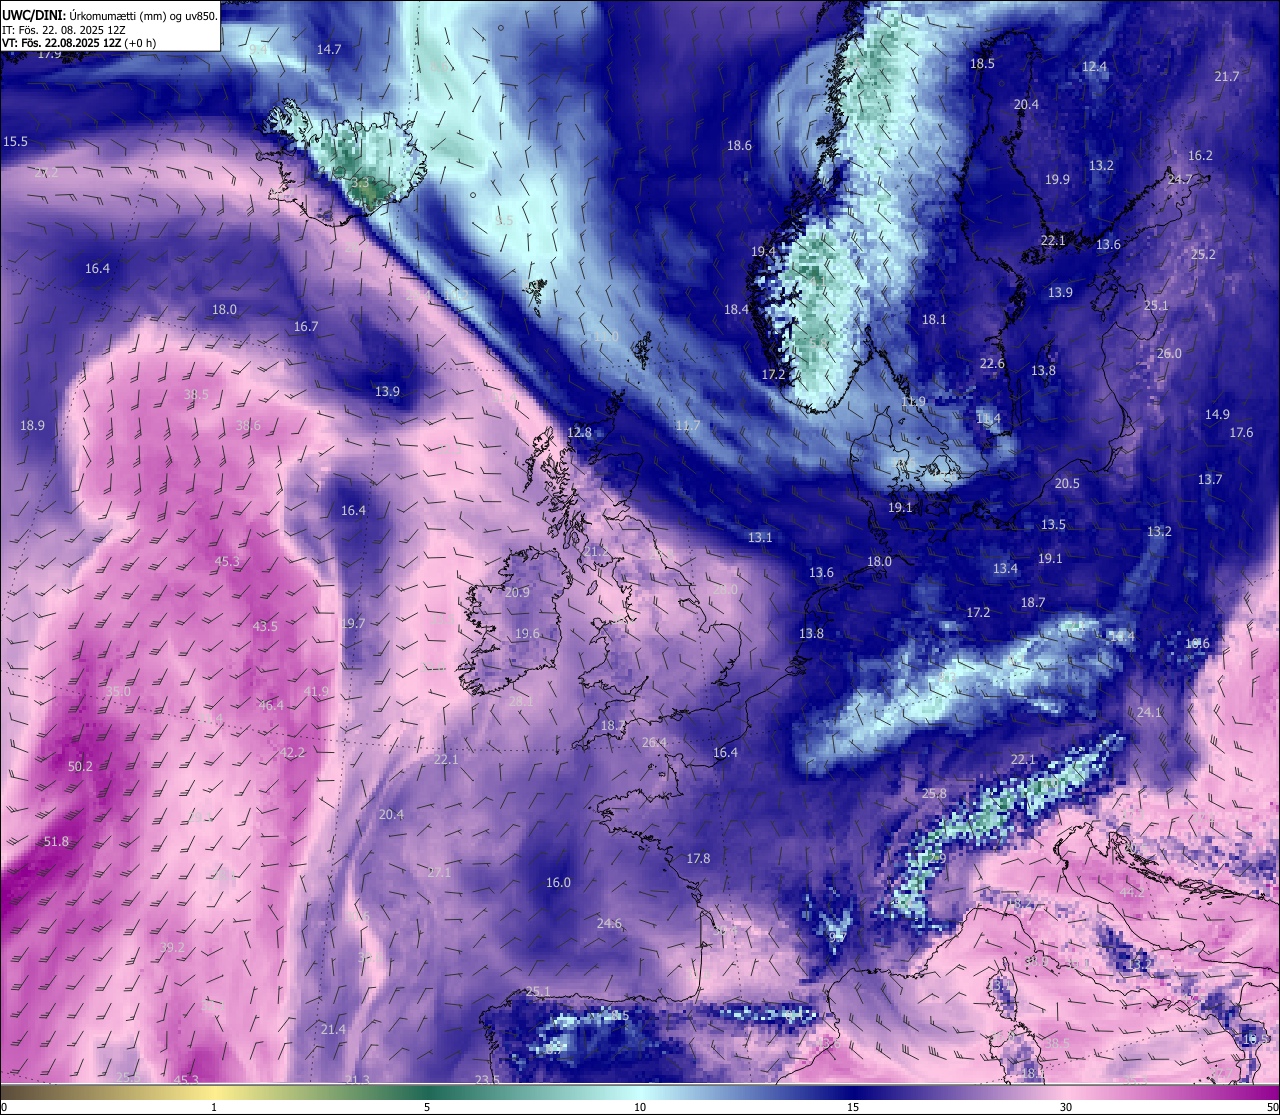Click the 16.7 value on the map
The image size is (1280, 1115).
[306, 327]
